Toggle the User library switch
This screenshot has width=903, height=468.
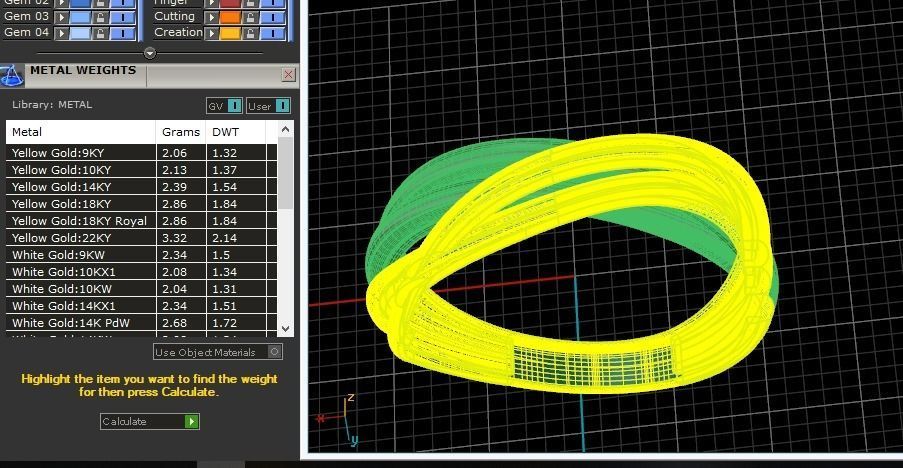[268, 106]
